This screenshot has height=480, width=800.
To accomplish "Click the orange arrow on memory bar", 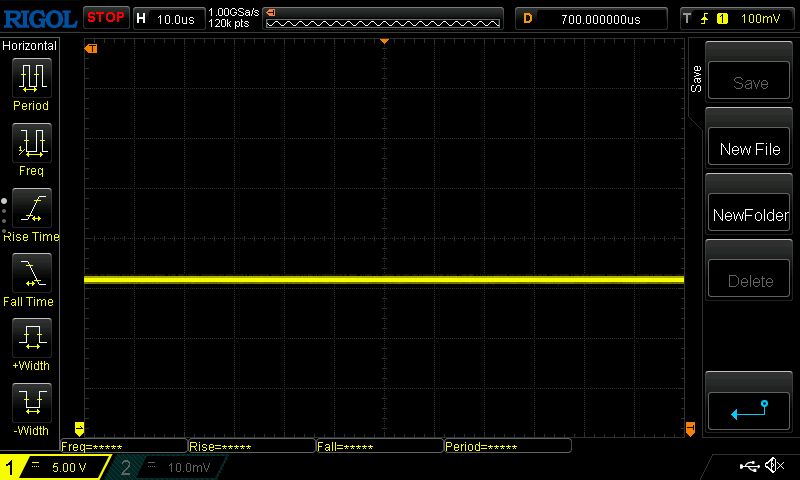I will pos(271,12).
